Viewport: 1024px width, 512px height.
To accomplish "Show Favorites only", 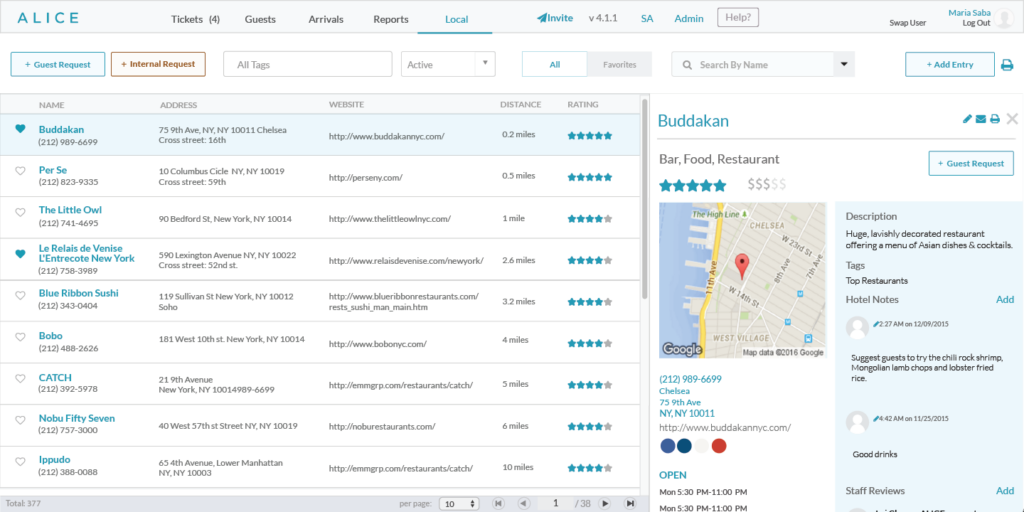I will [620, 65].
